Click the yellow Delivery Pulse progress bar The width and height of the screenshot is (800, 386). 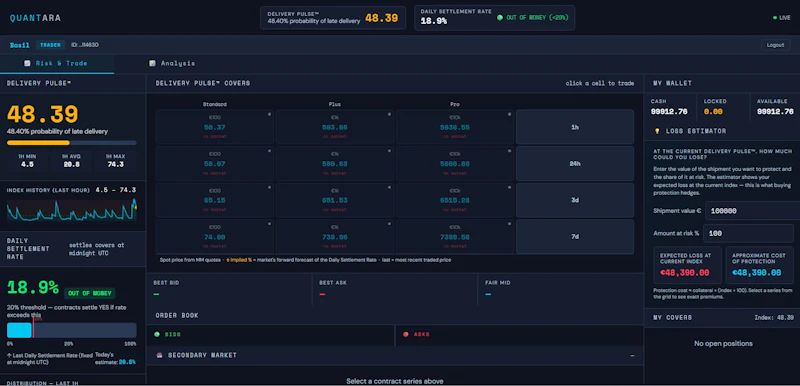[x=71, y=143]
